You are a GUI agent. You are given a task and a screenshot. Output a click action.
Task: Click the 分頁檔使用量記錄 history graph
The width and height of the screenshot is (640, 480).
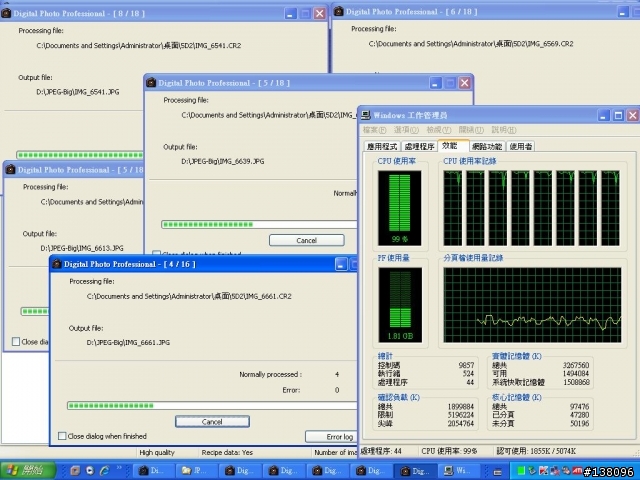[532, 304]
